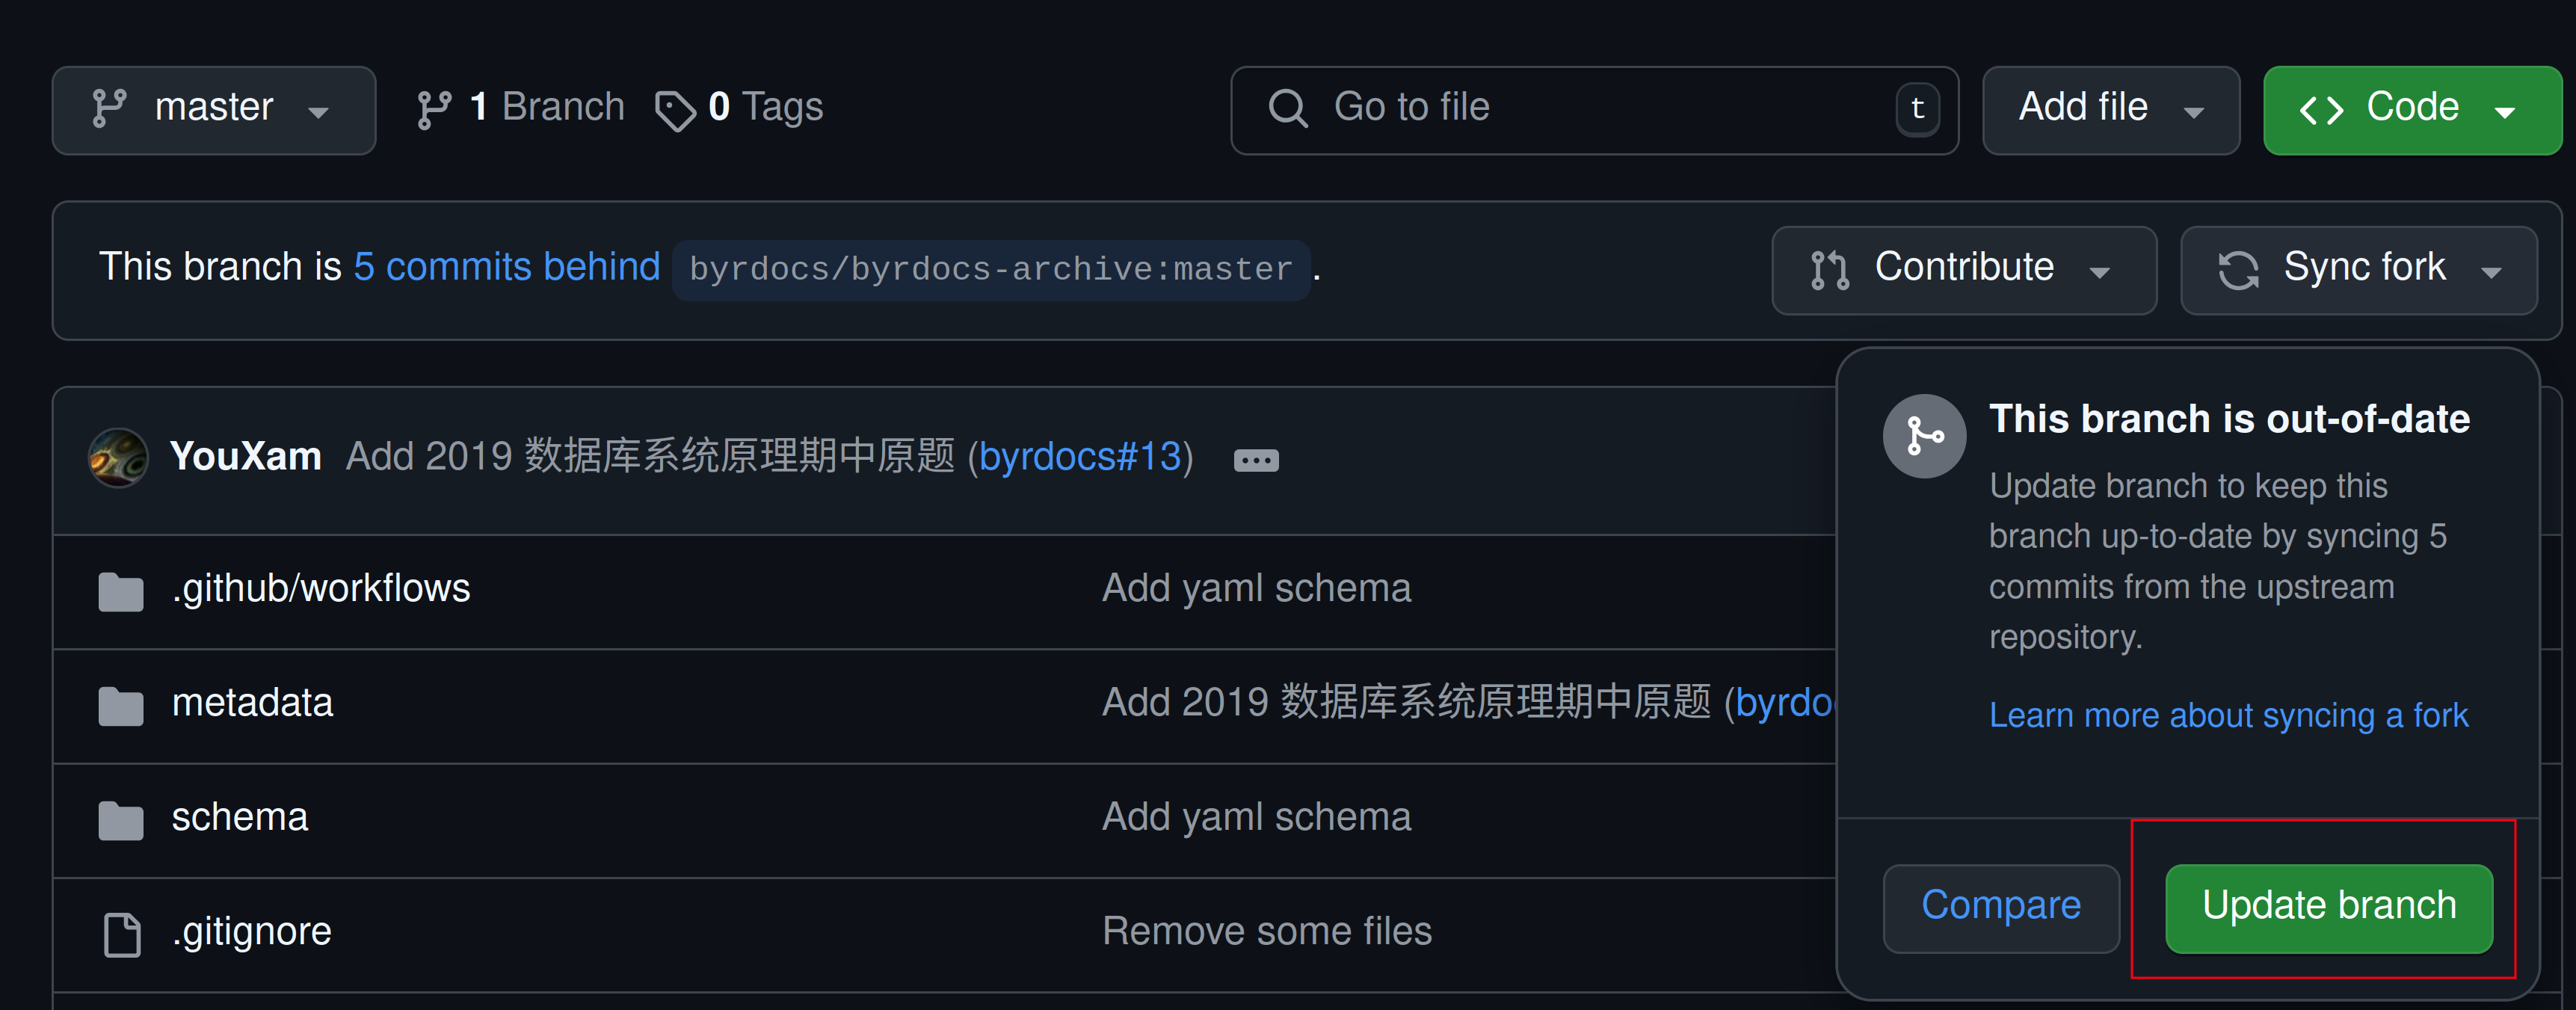Click YouXam's avatar thumbnail
The height and width of the screenshot is (1010, 2576).
tap(118, 458)
